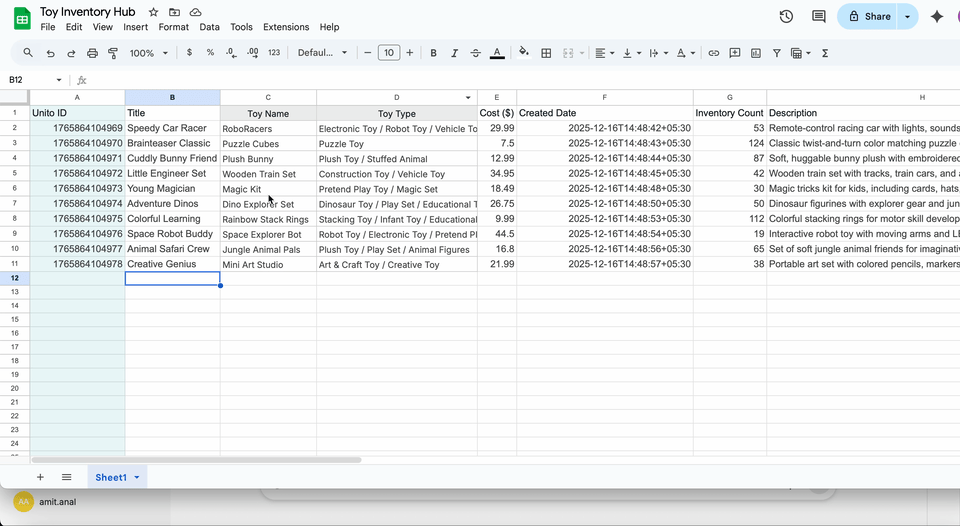This screenshot has height=526, width=960.
Task: Toggle italic text formatting
Action: point(454,53)
